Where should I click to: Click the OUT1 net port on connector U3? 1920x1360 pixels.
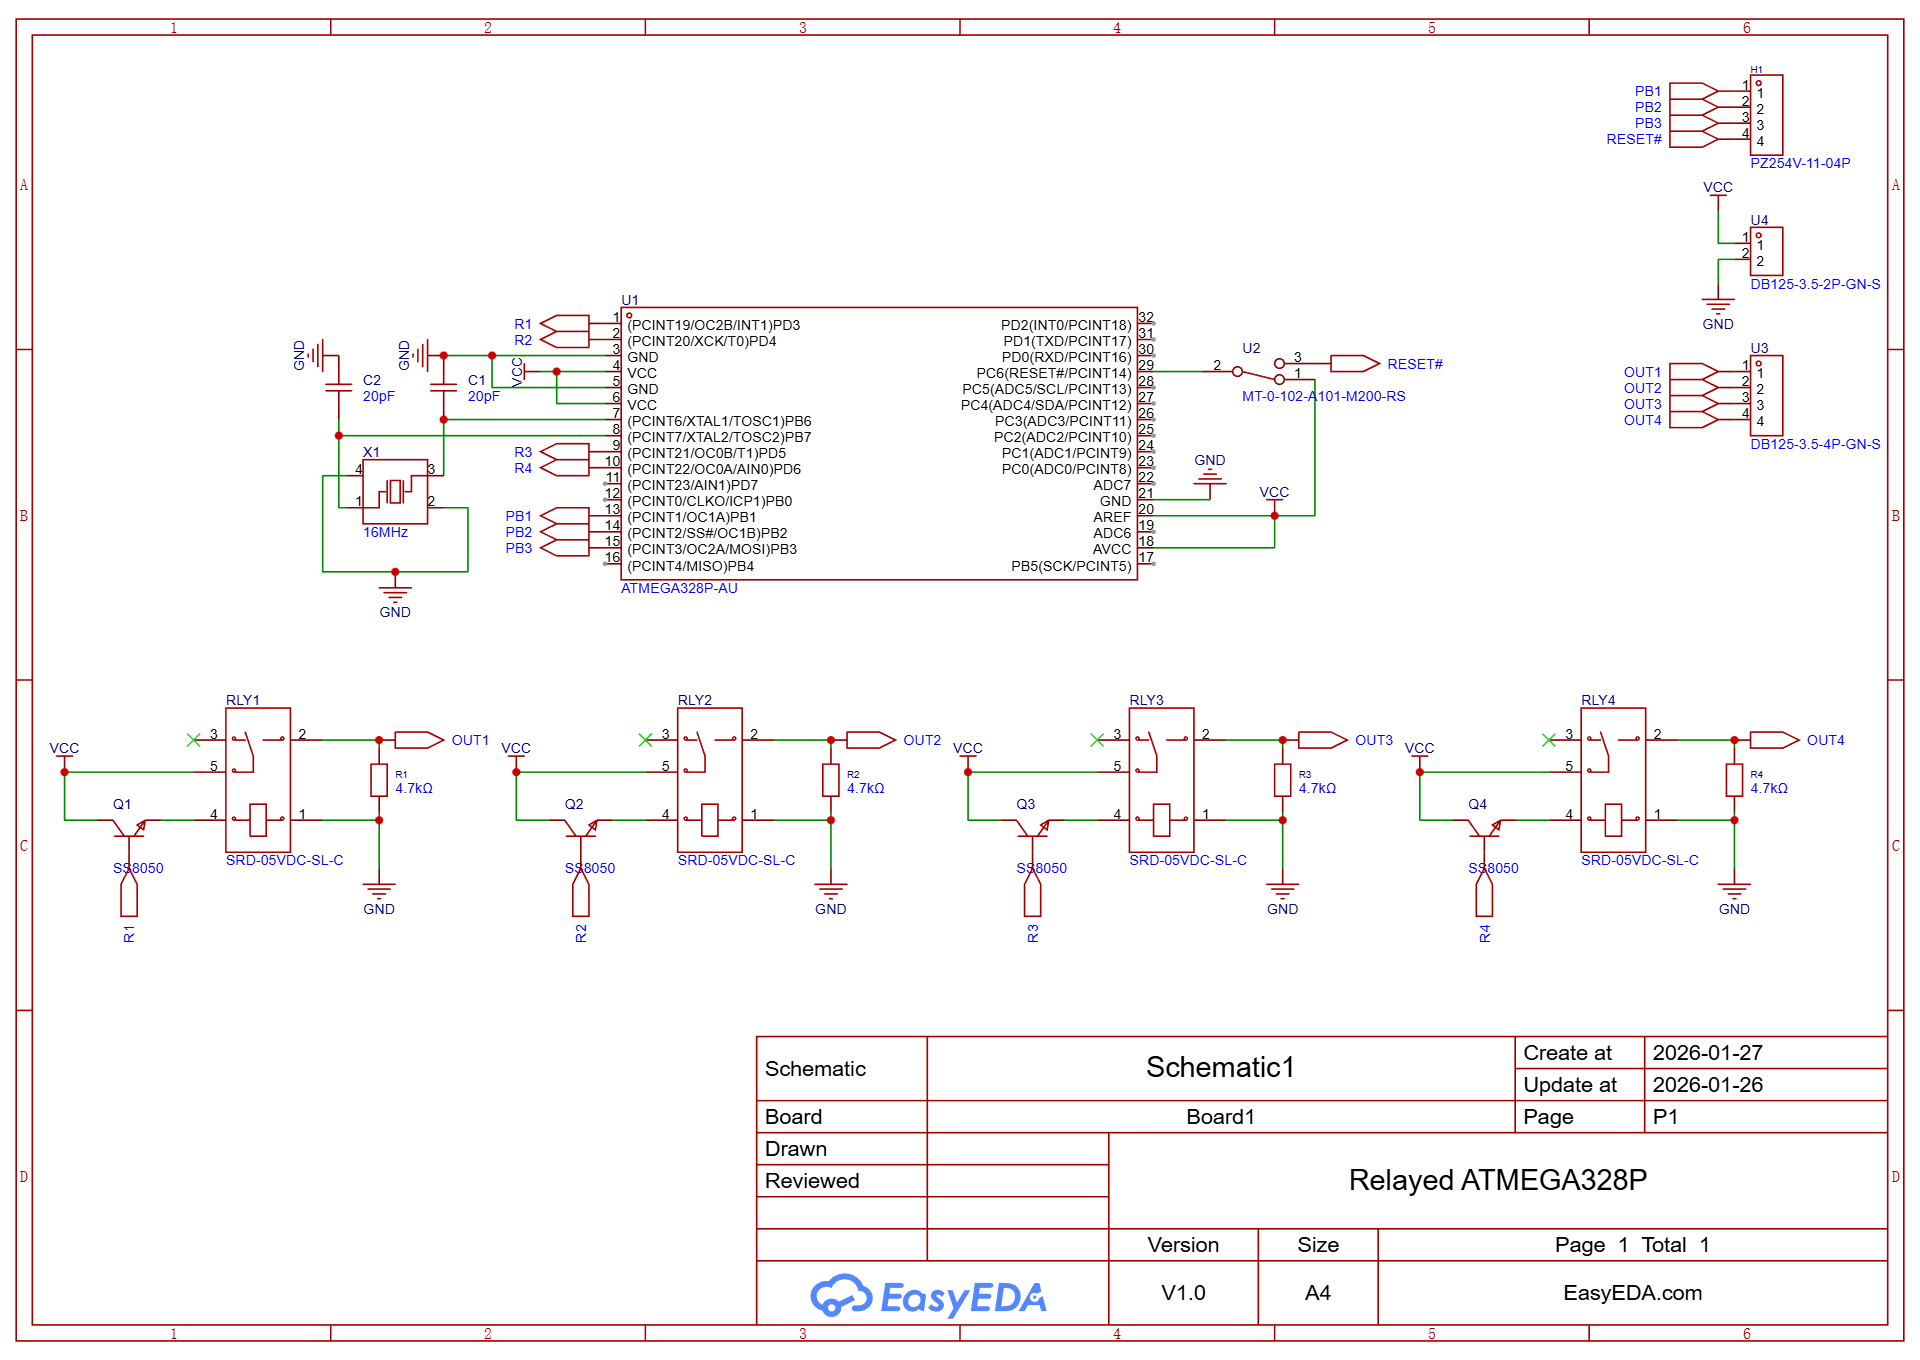(x=1694, y=372)
